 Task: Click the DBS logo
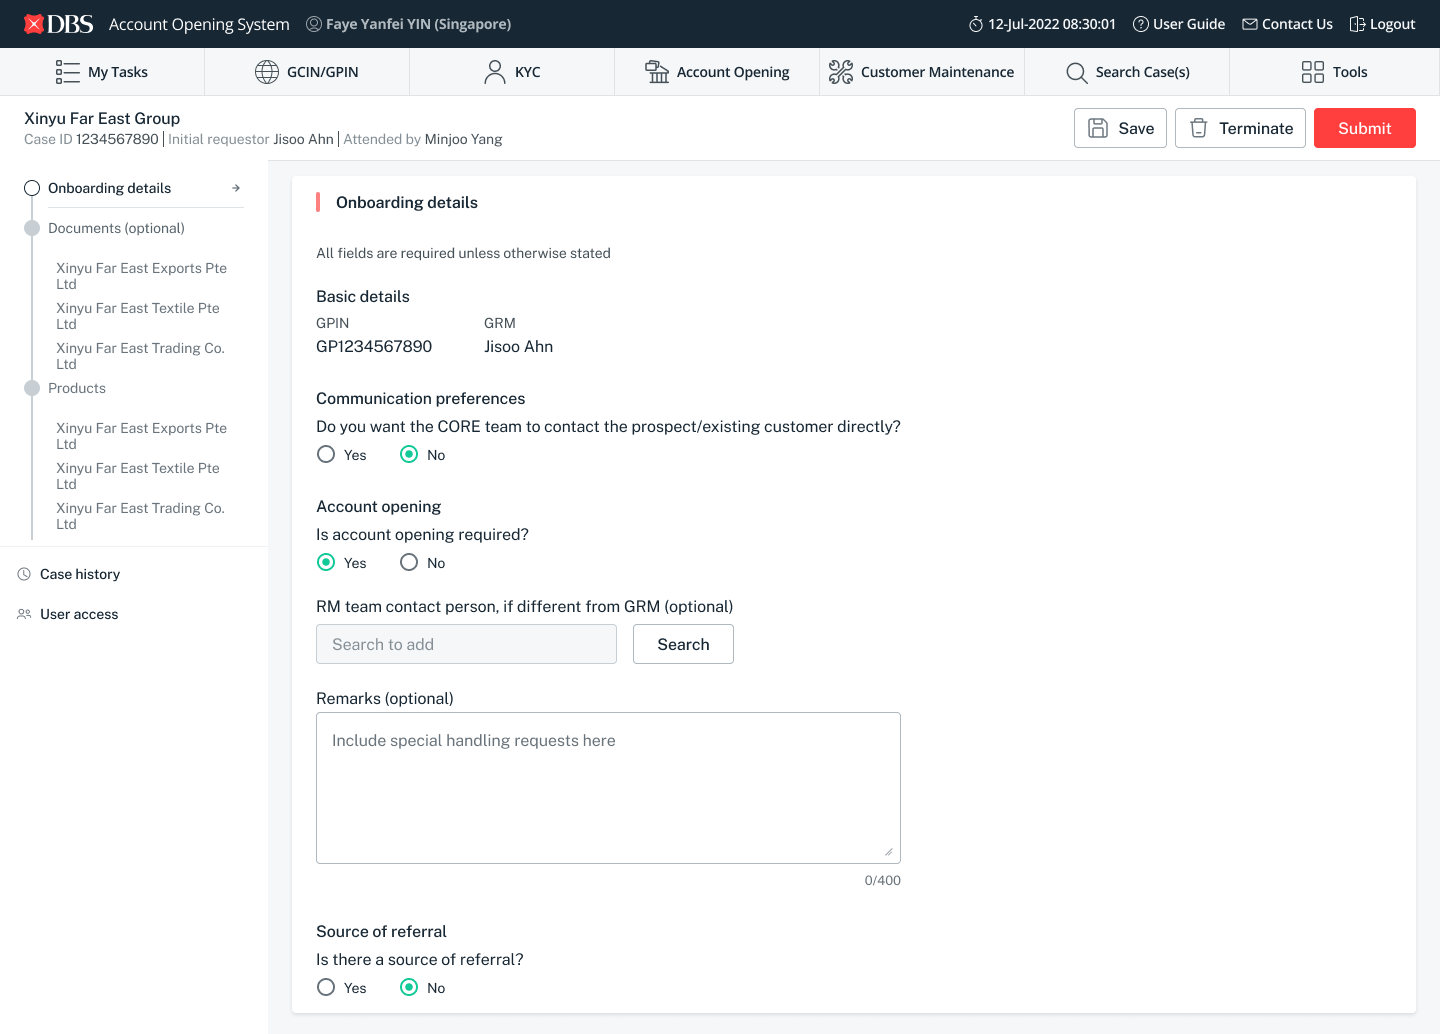[59, 24]
